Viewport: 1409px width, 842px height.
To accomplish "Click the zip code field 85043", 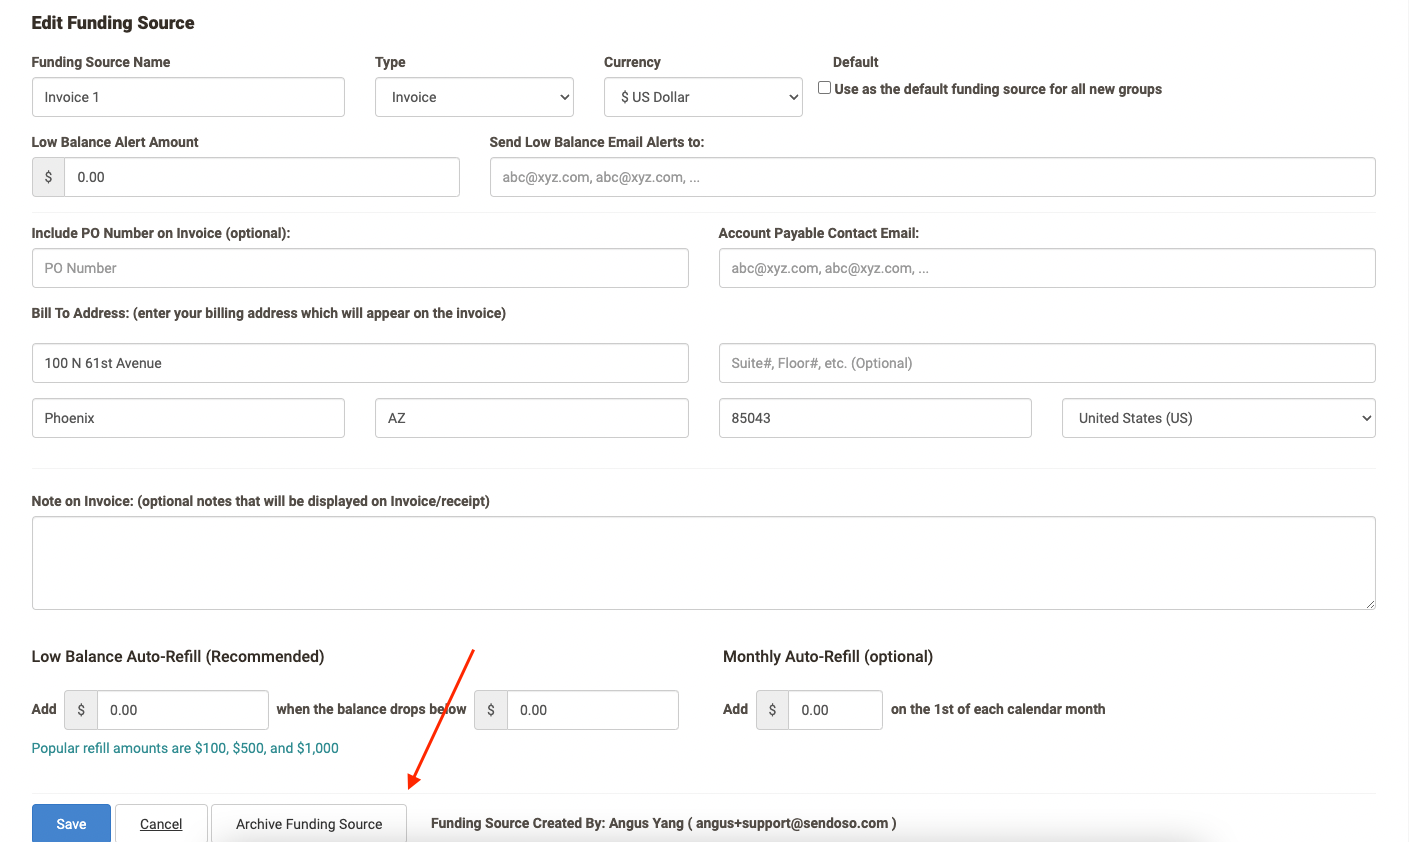I will click(874, 418).
